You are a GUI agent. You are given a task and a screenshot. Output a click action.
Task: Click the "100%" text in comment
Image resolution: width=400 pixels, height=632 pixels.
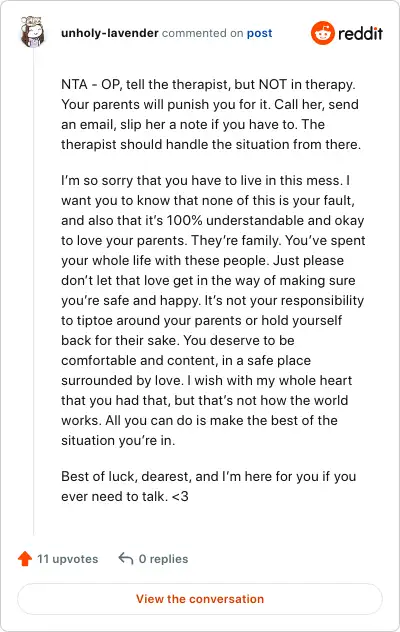184,220
